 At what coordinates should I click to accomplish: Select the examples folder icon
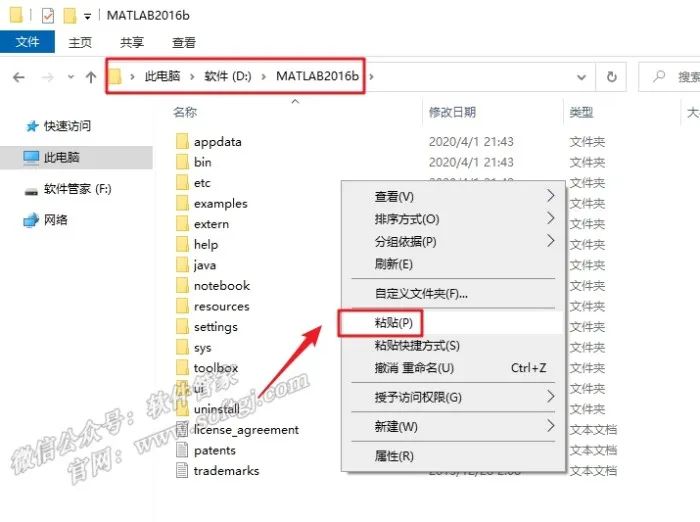tap(182, 203)
